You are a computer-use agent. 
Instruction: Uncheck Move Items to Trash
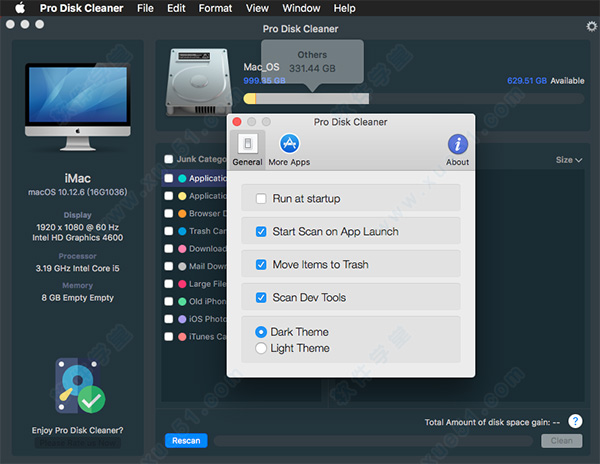coord(261,264)
